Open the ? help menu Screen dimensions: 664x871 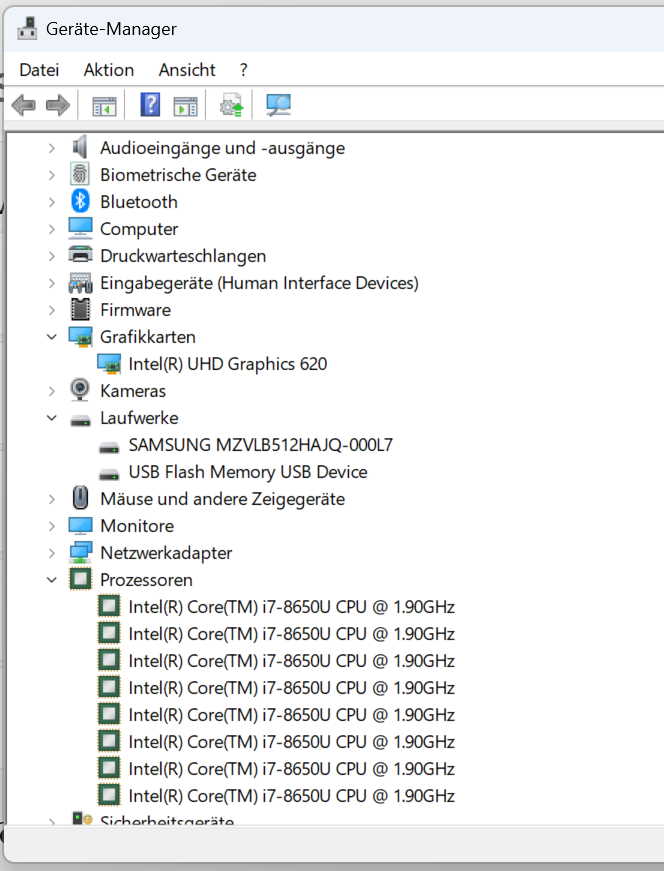pyautogui.click(x=243, y=70)
